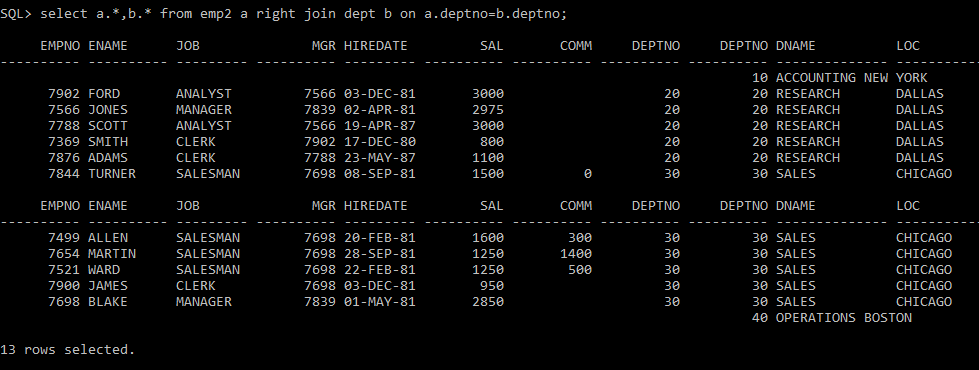Click hire date 19-APR-87
The height and width of the screenshot is (370, 979).
click(x=380, y=125)
